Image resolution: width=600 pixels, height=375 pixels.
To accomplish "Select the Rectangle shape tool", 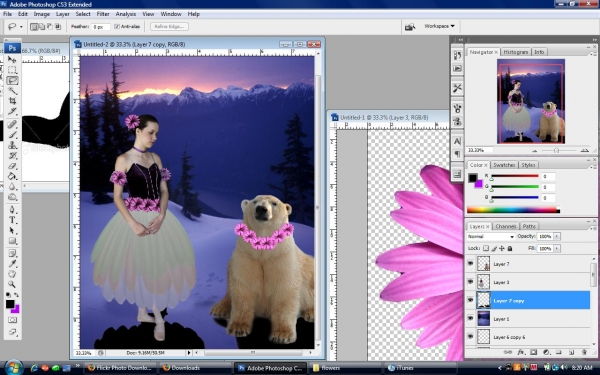I will point(12,241).
